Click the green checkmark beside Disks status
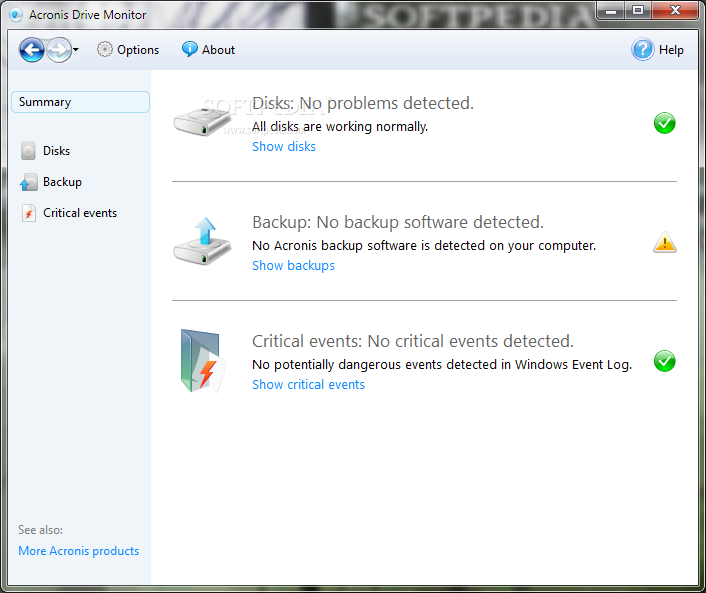 point(665,123)
